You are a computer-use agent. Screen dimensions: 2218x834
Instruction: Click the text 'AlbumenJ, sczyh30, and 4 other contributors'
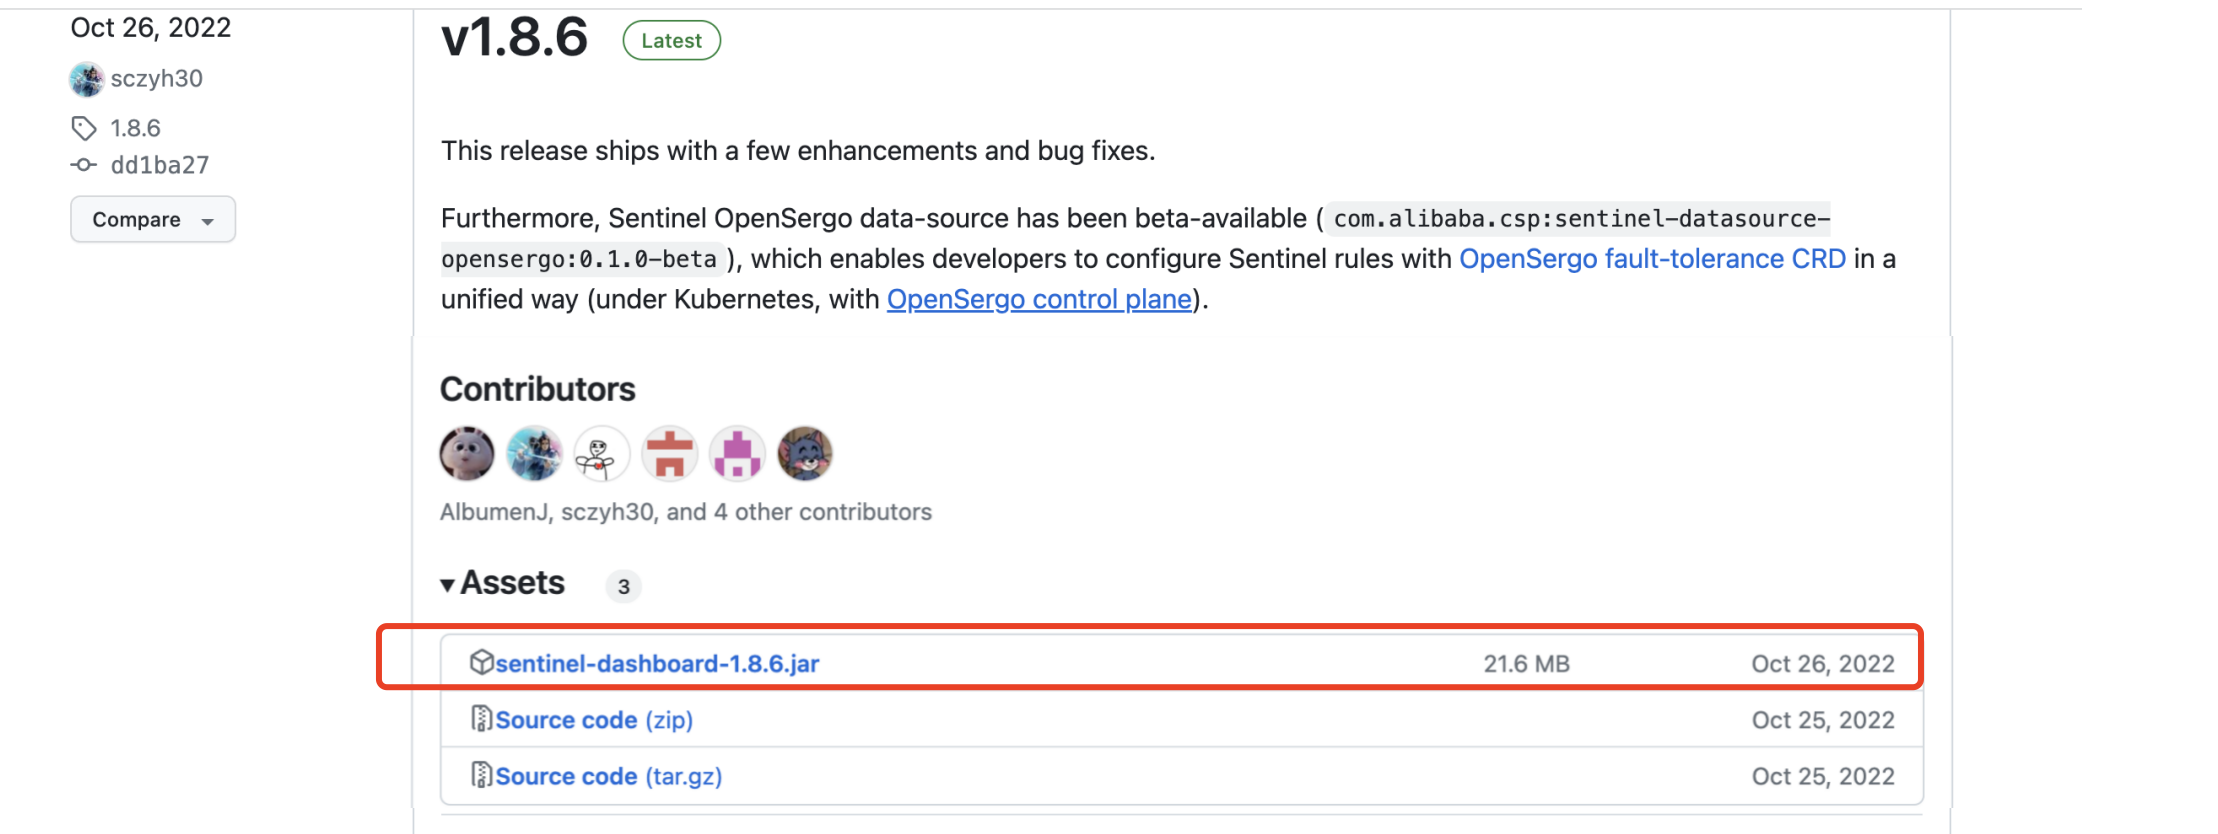point(686,512)
